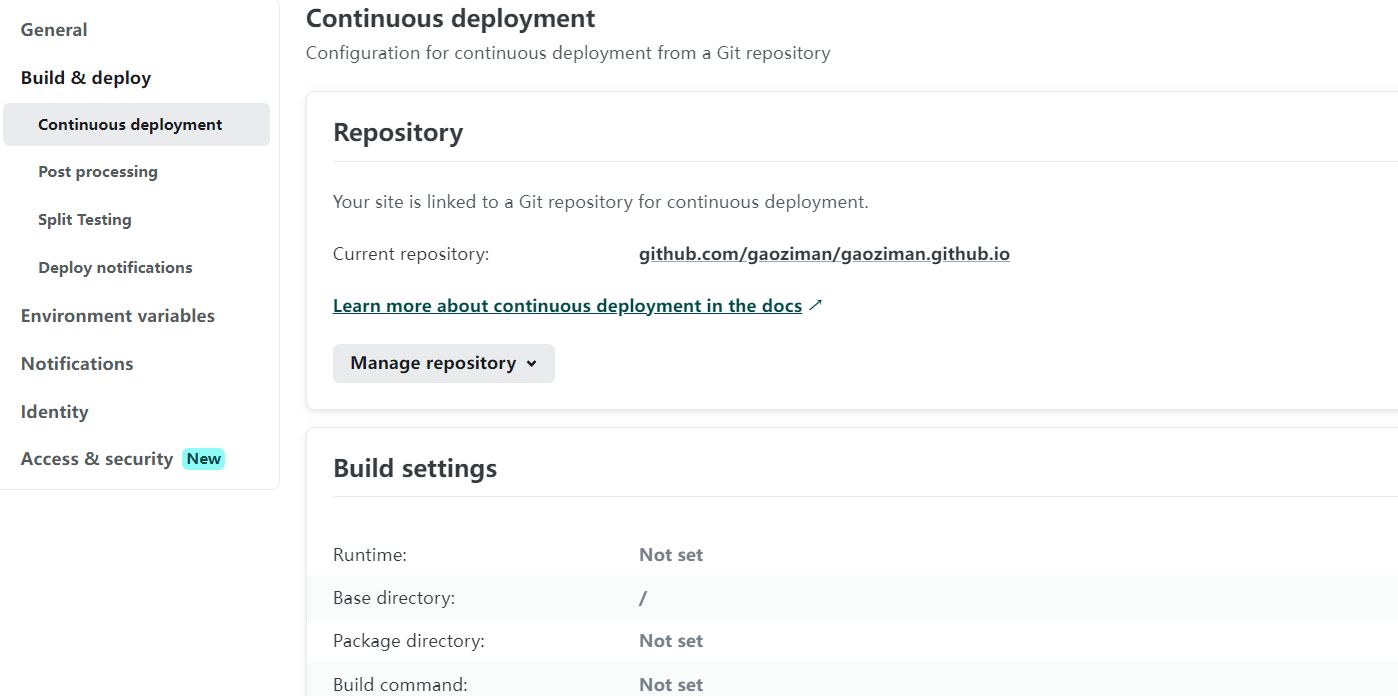This screenshot has width=1398, height=696.
Task: Open Split Testing settings
Action: tap(85, 220)
